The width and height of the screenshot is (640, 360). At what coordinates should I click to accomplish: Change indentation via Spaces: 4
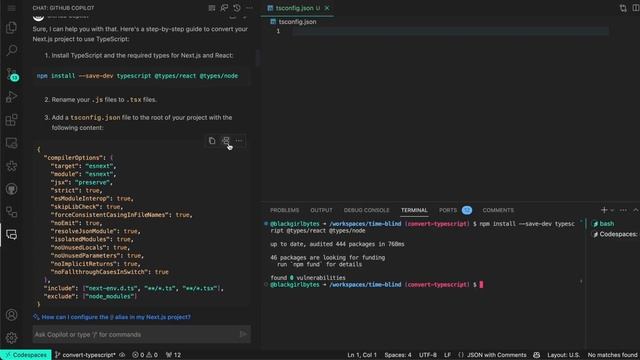398,355
